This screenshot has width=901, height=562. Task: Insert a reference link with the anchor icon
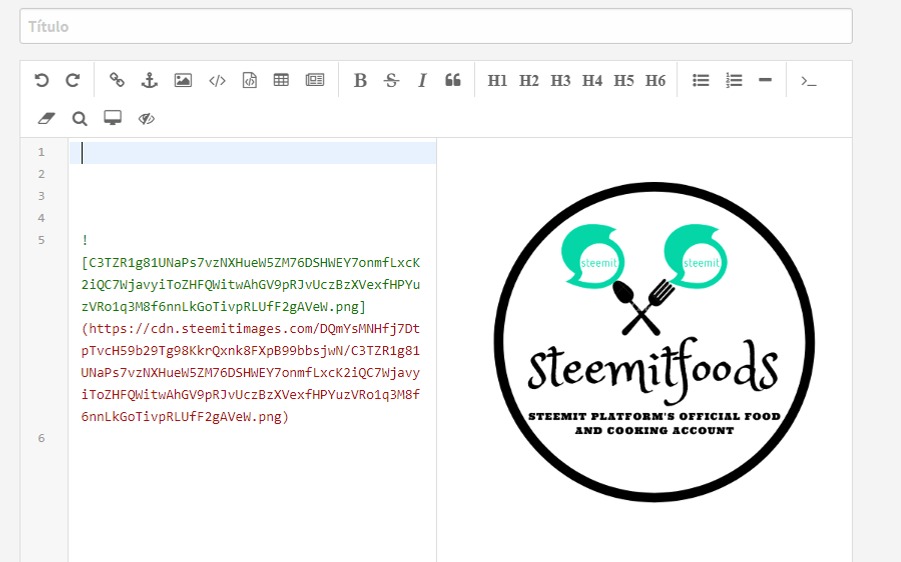point(149,80)
